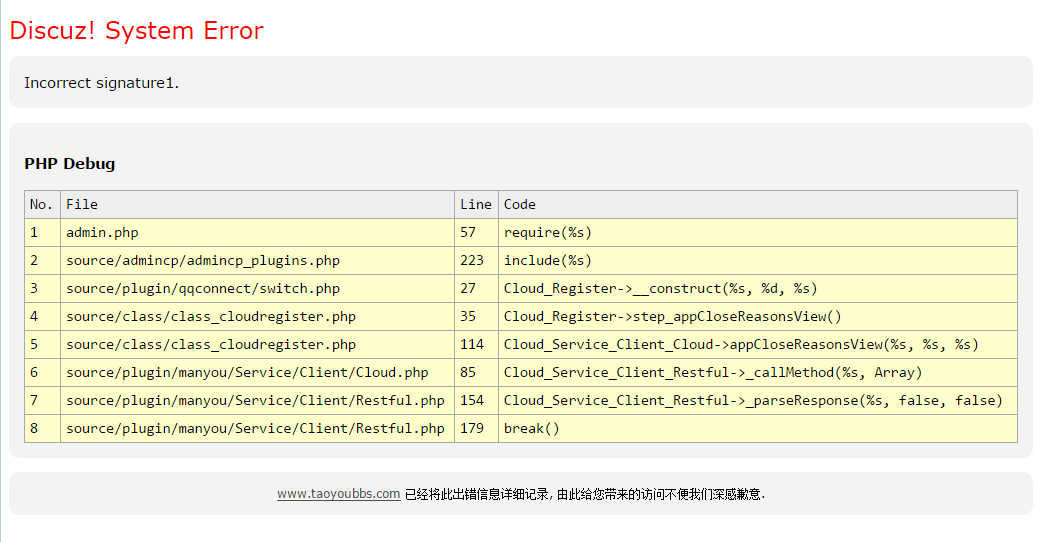Select the Chinese apology message in footer

pos(585,494)
